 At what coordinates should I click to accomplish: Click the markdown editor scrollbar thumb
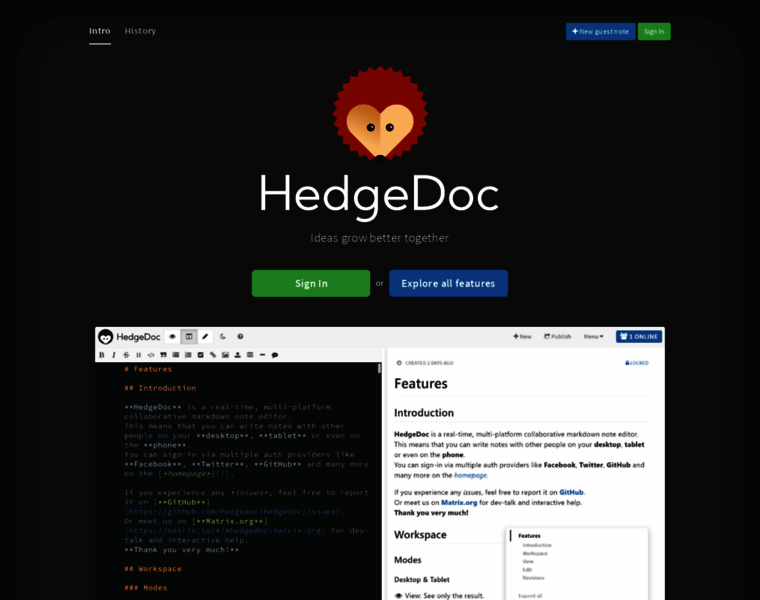click(x=379, y=368)
